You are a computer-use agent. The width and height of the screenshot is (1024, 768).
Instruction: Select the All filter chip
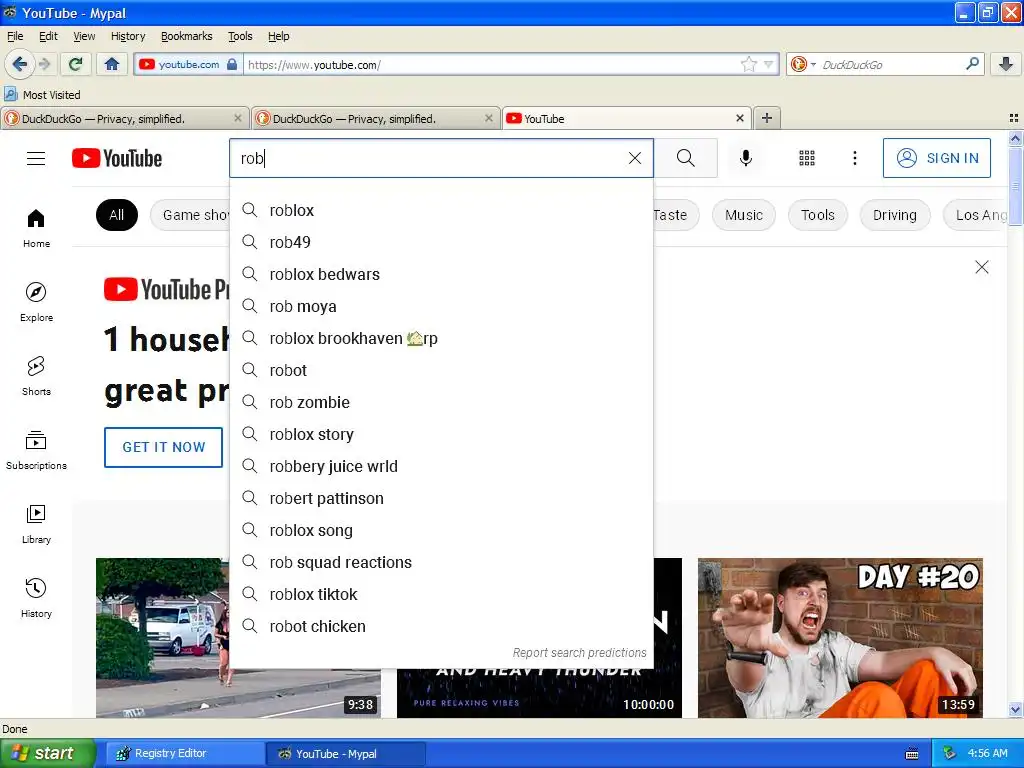116,215
